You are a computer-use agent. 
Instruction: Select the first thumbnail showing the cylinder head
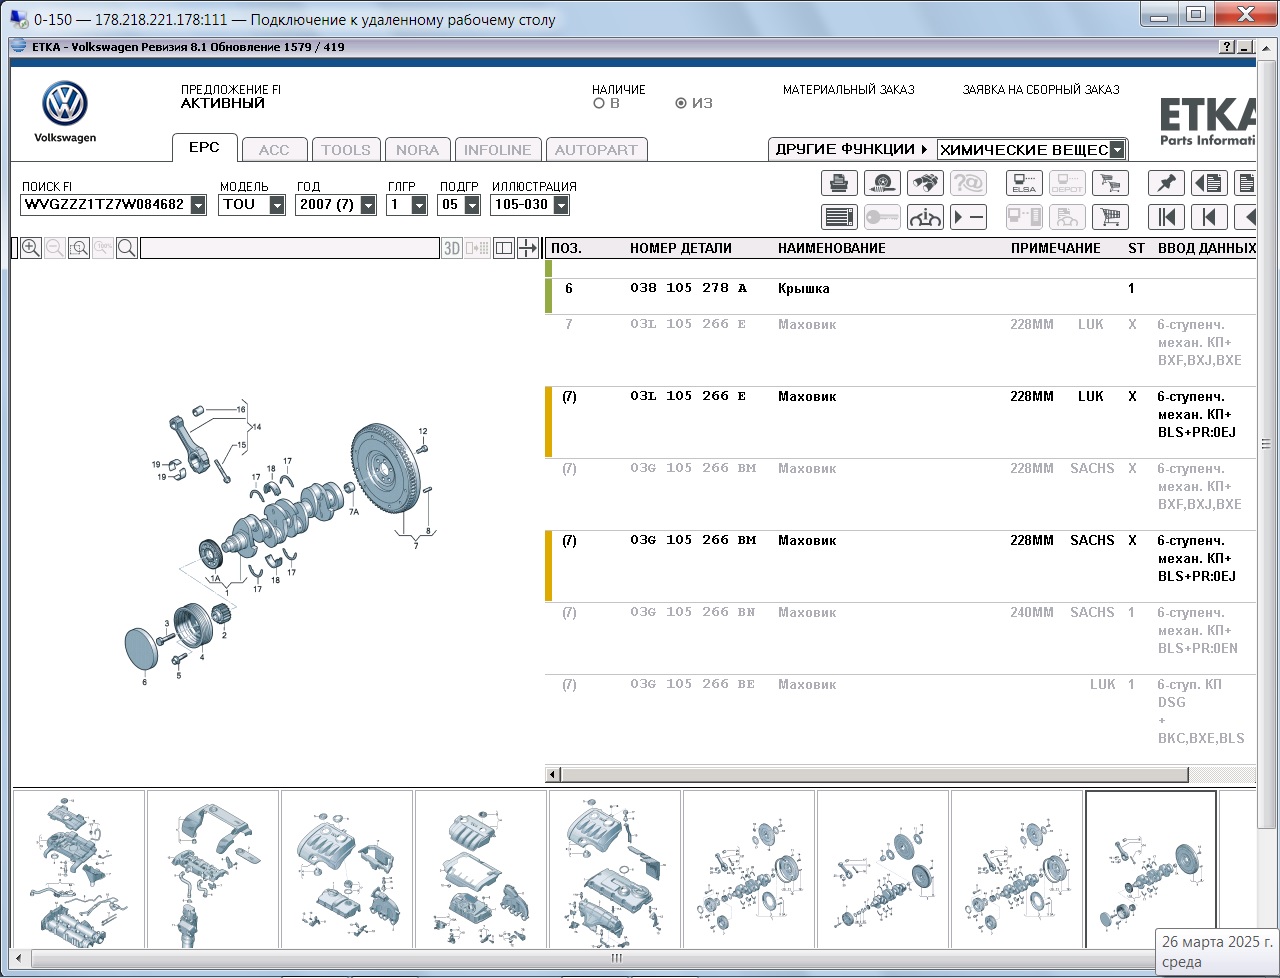pyautogui.click(x=78, y=869)
